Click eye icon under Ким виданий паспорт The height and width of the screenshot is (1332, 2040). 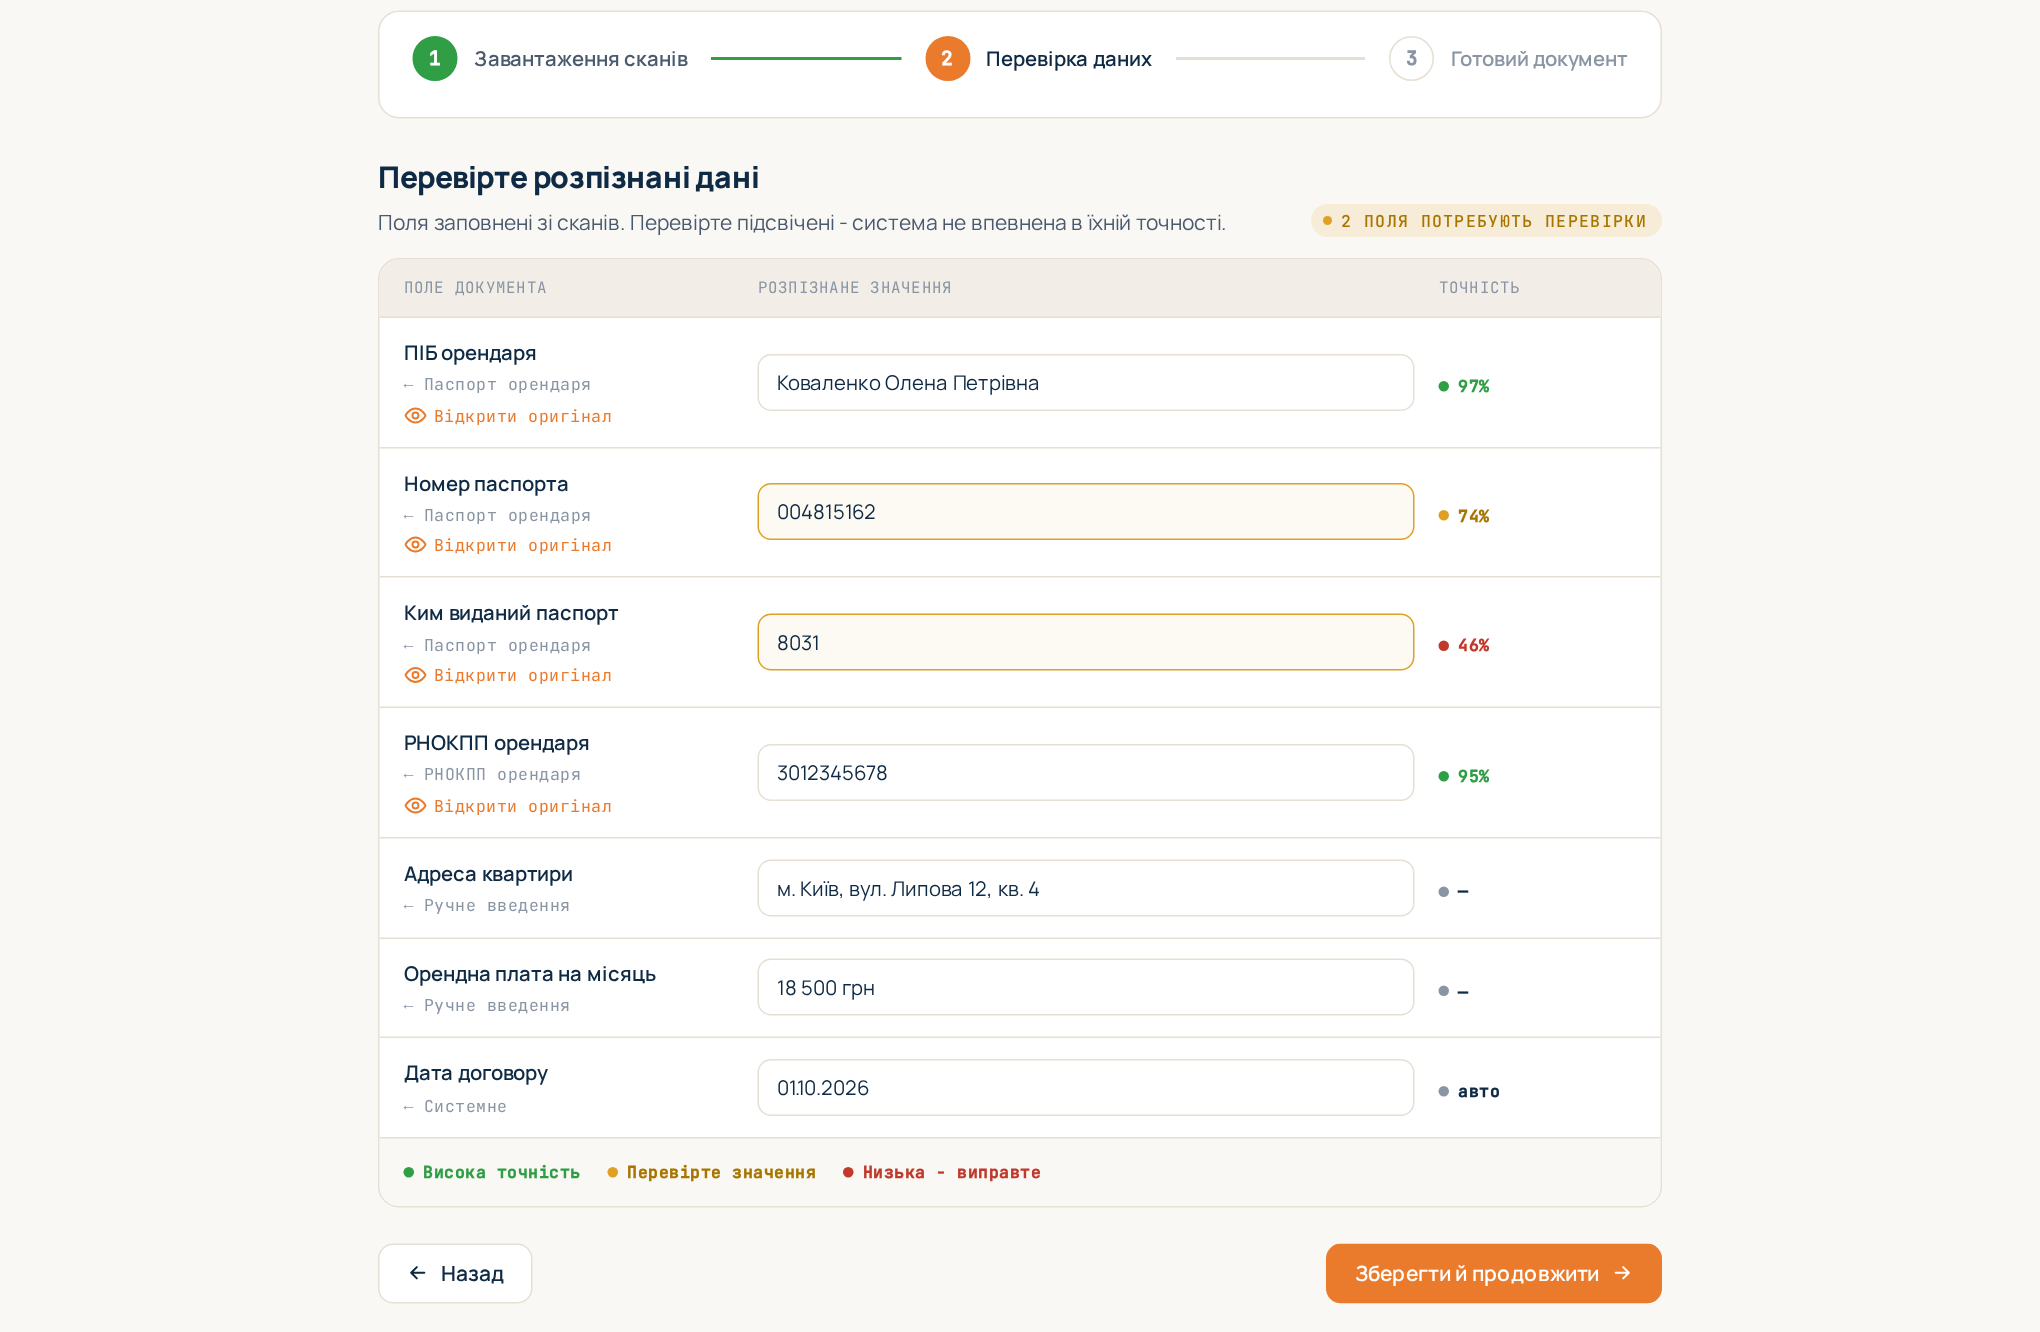coord(415,675)
